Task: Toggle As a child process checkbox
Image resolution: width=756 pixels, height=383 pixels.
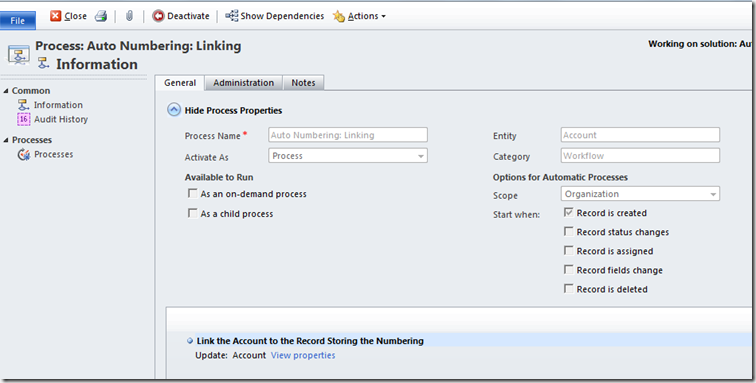Action: (x=193, y=213)
